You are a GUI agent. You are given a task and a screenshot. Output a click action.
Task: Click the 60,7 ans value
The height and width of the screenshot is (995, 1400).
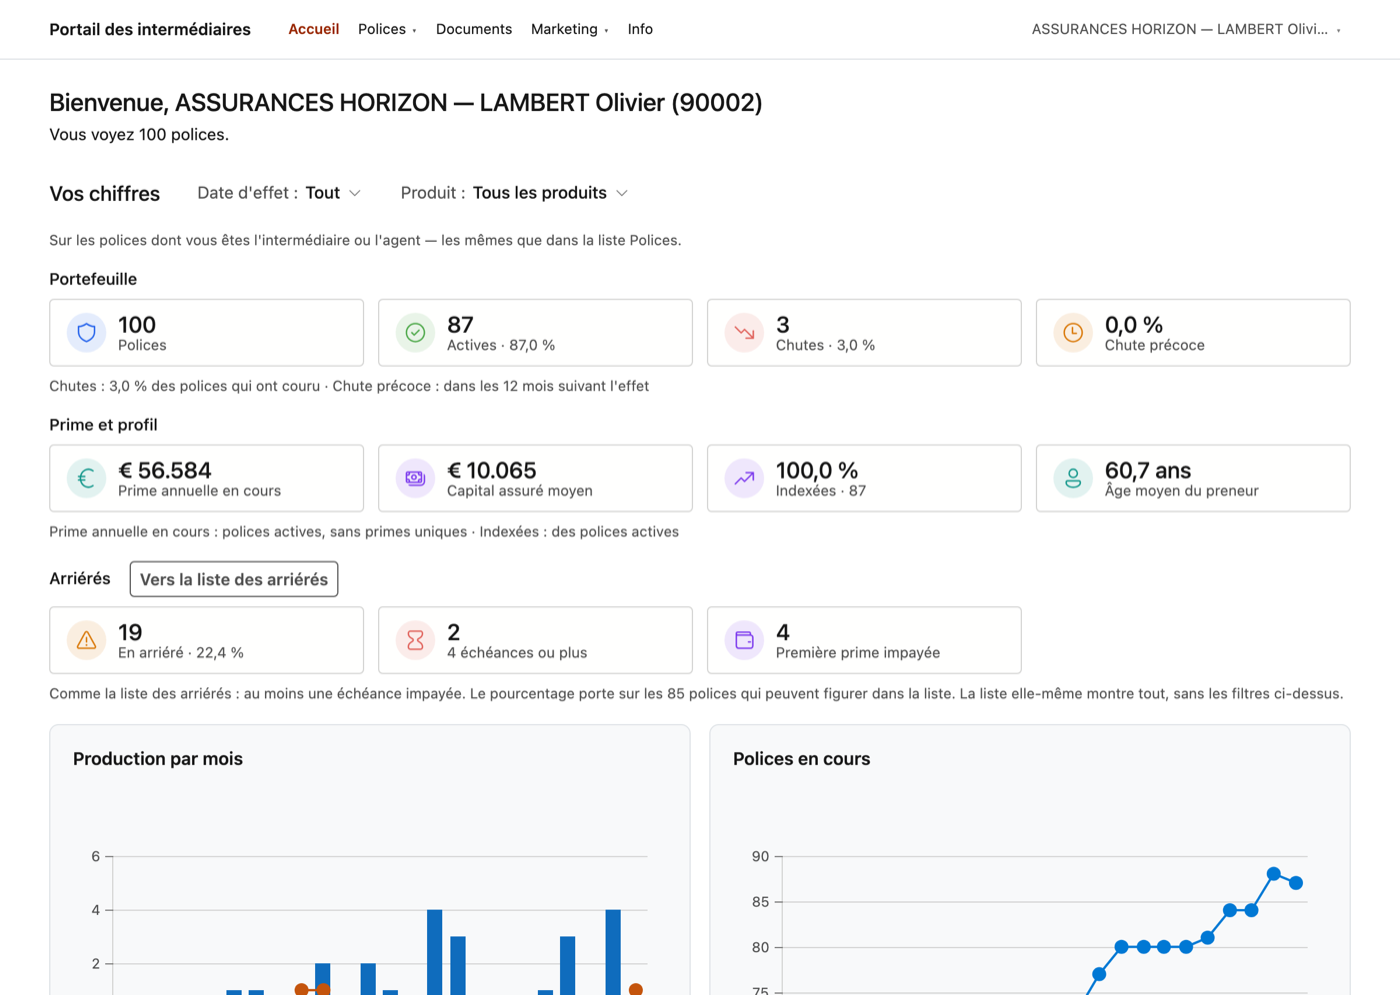pyautogui.click(x=1148, y=470)
